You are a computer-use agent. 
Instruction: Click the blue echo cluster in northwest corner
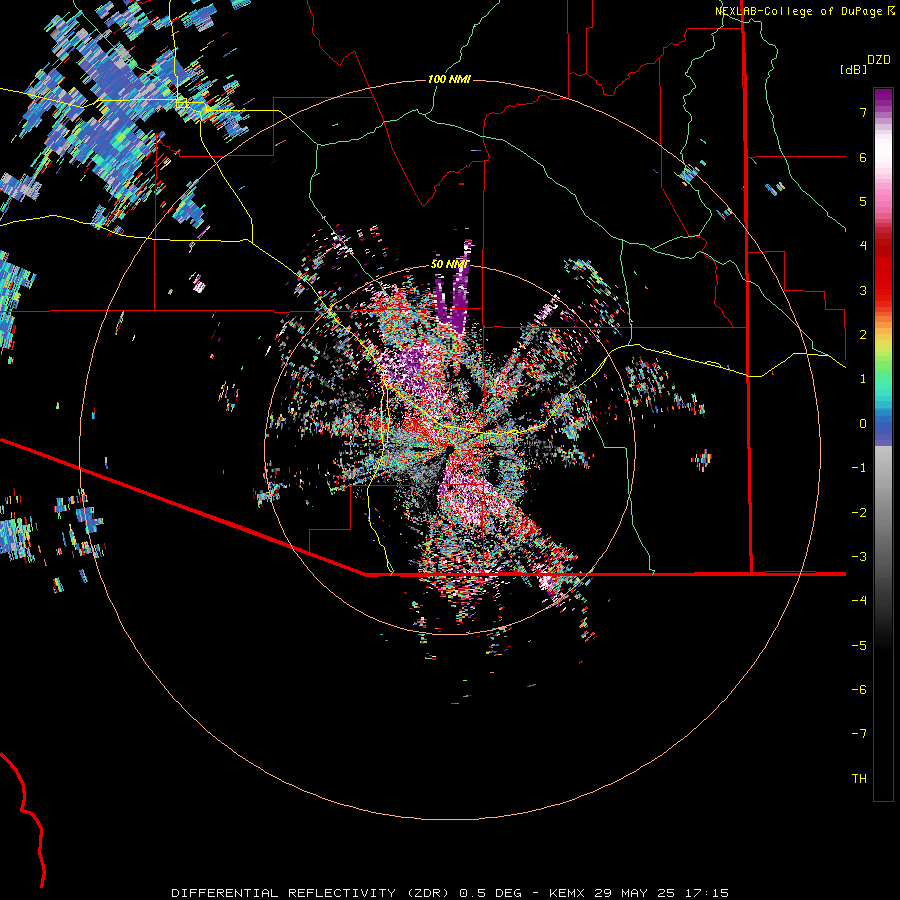coord(121,109)
